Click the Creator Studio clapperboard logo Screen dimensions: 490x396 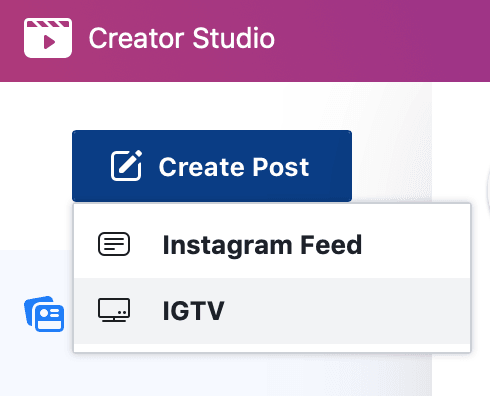48,38
